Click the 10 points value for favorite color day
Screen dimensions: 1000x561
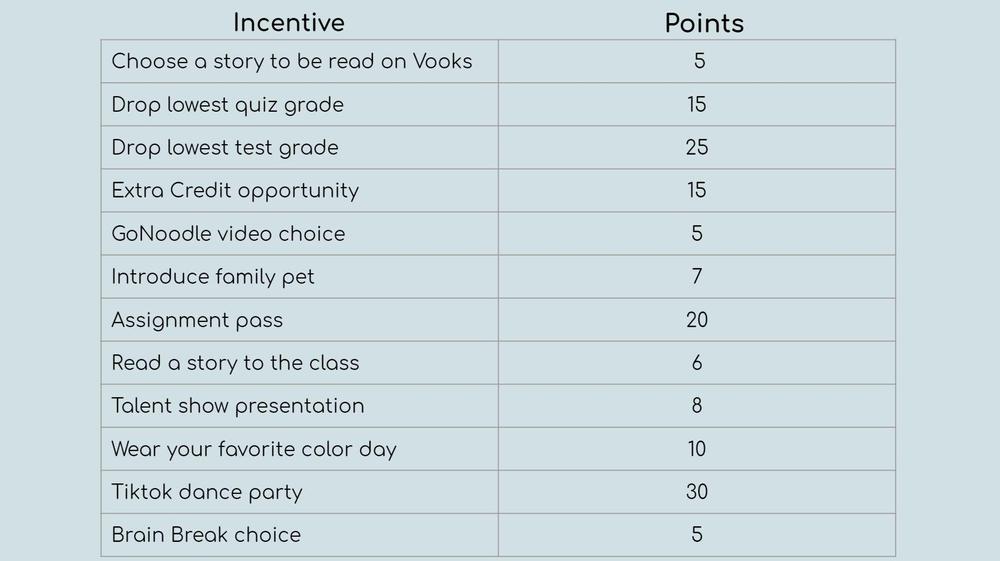697,449
